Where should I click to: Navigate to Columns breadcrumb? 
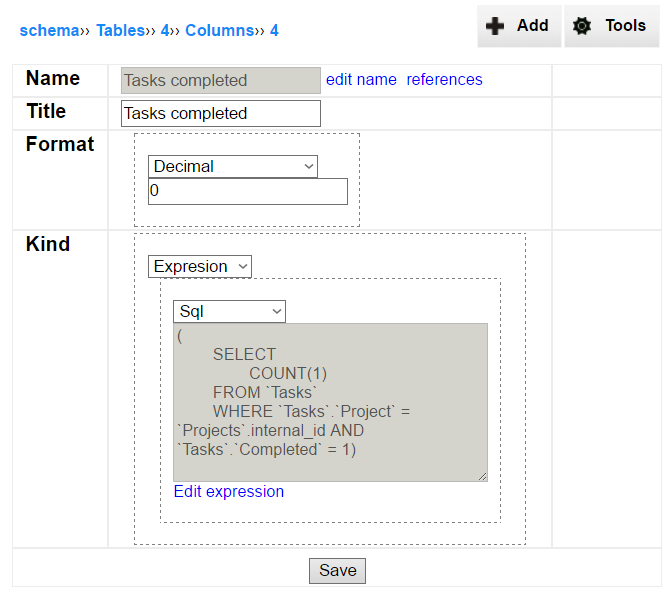pos(219,31)
